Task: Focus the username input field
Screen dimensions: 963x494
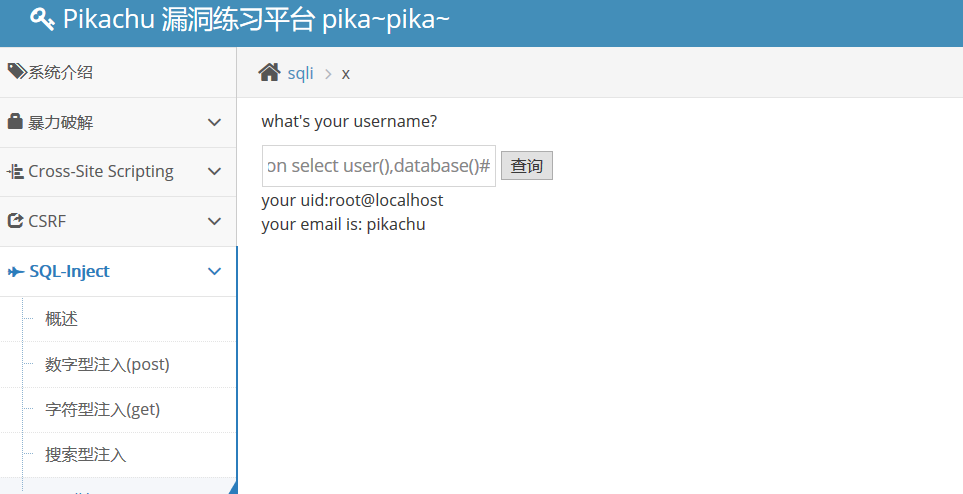Action: coord(379,166)
